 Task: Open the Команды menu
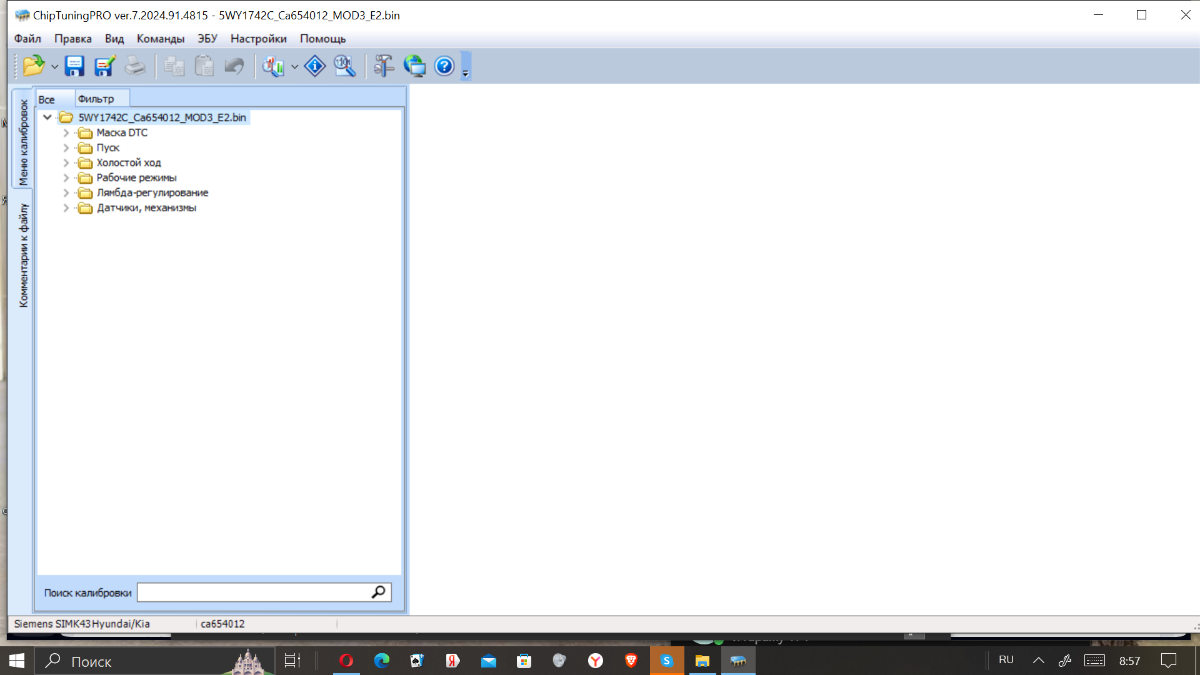161,39
